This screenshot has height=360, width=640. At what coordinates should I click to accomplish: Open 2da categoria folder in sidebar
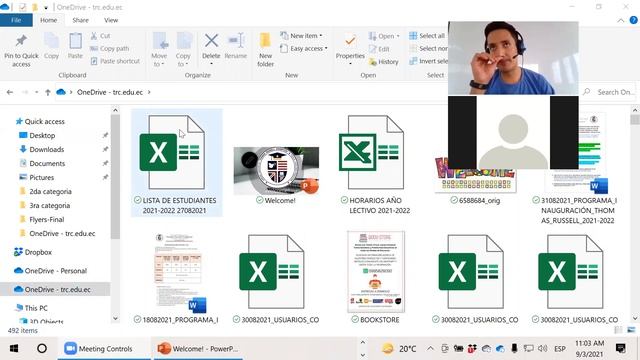50,191
